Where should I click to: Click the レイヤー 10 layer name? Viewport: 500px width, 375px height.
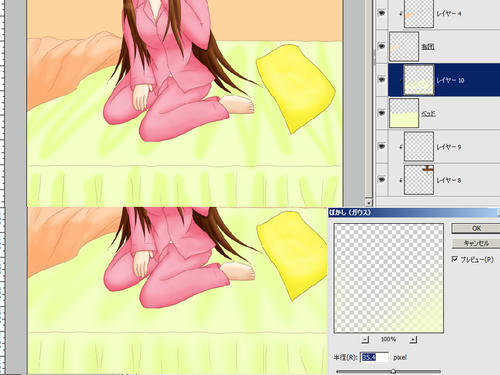[450, 80]
